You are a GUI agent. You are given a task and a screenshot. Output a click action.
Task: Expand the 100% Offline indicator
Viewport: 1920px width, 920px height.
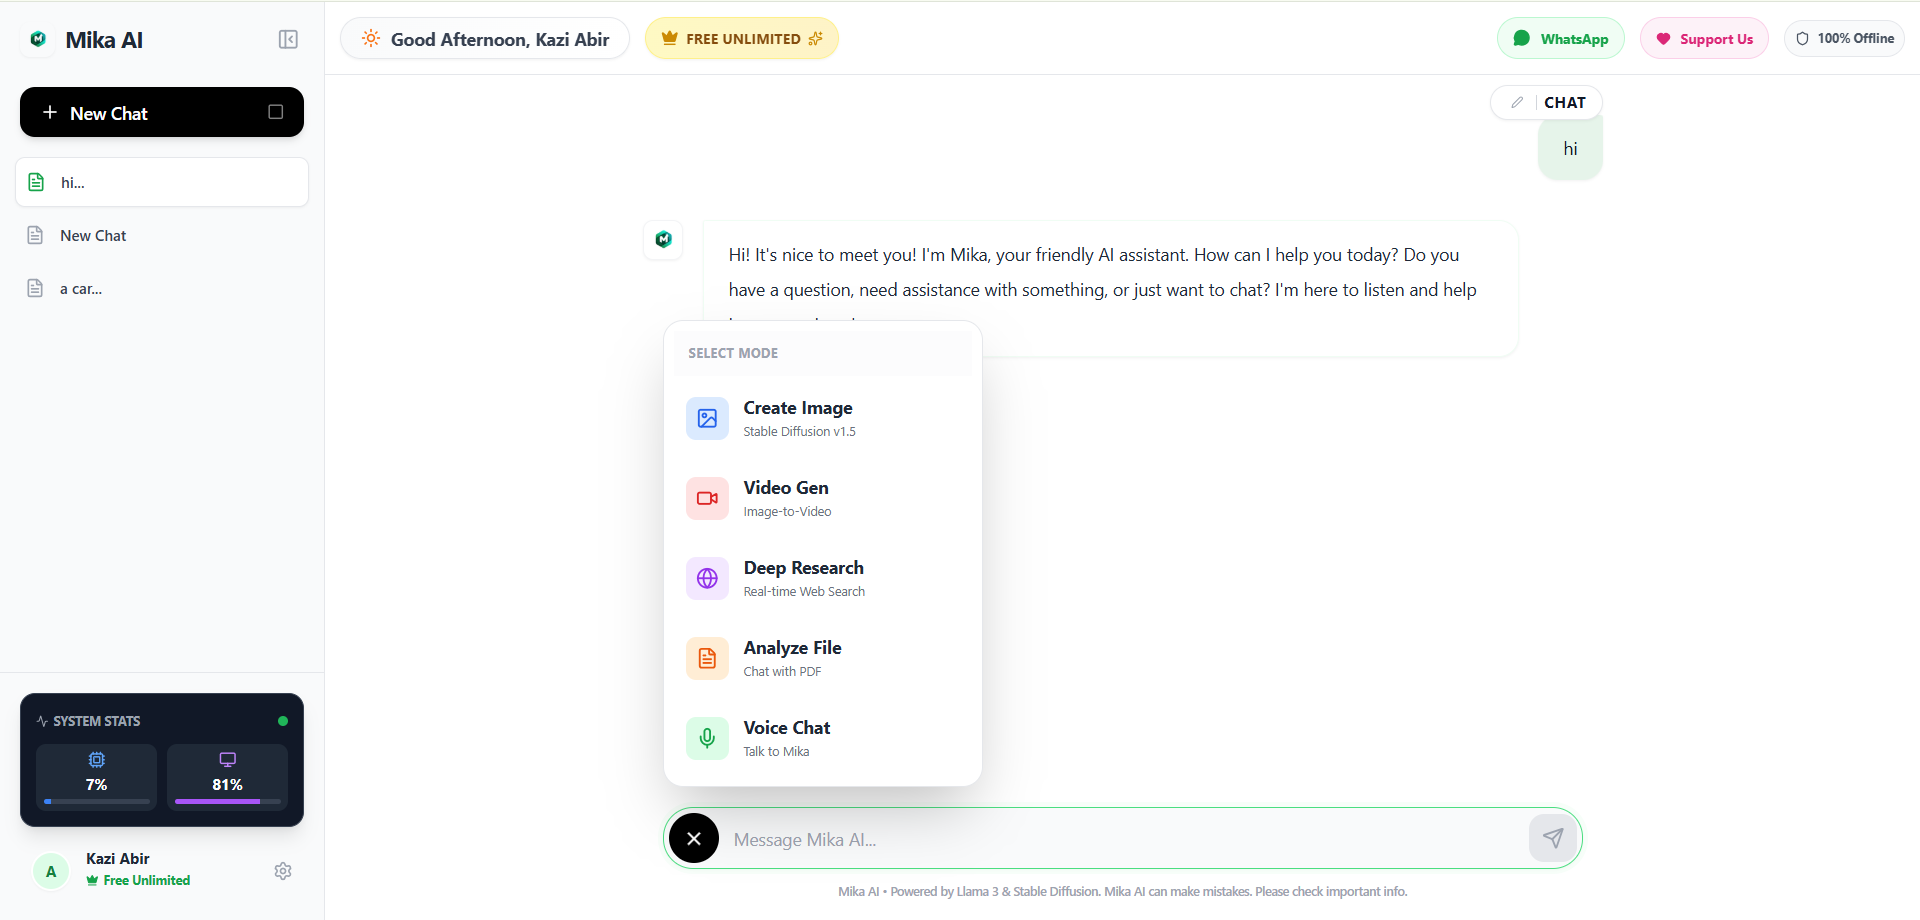1844,38
